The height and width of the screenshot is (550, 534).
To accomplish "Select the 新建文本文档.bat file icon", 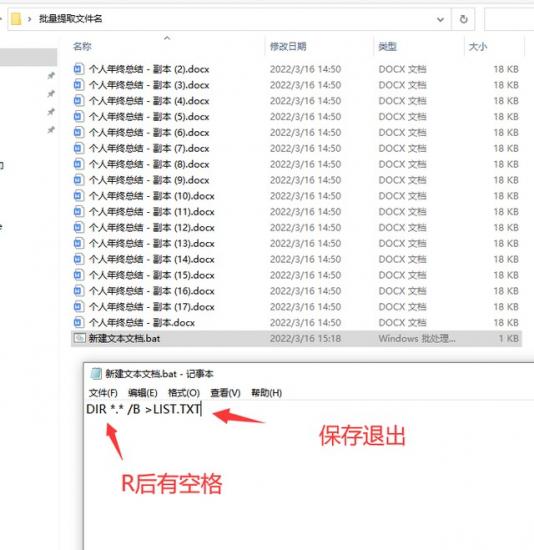I will click(x=79, y=338).
